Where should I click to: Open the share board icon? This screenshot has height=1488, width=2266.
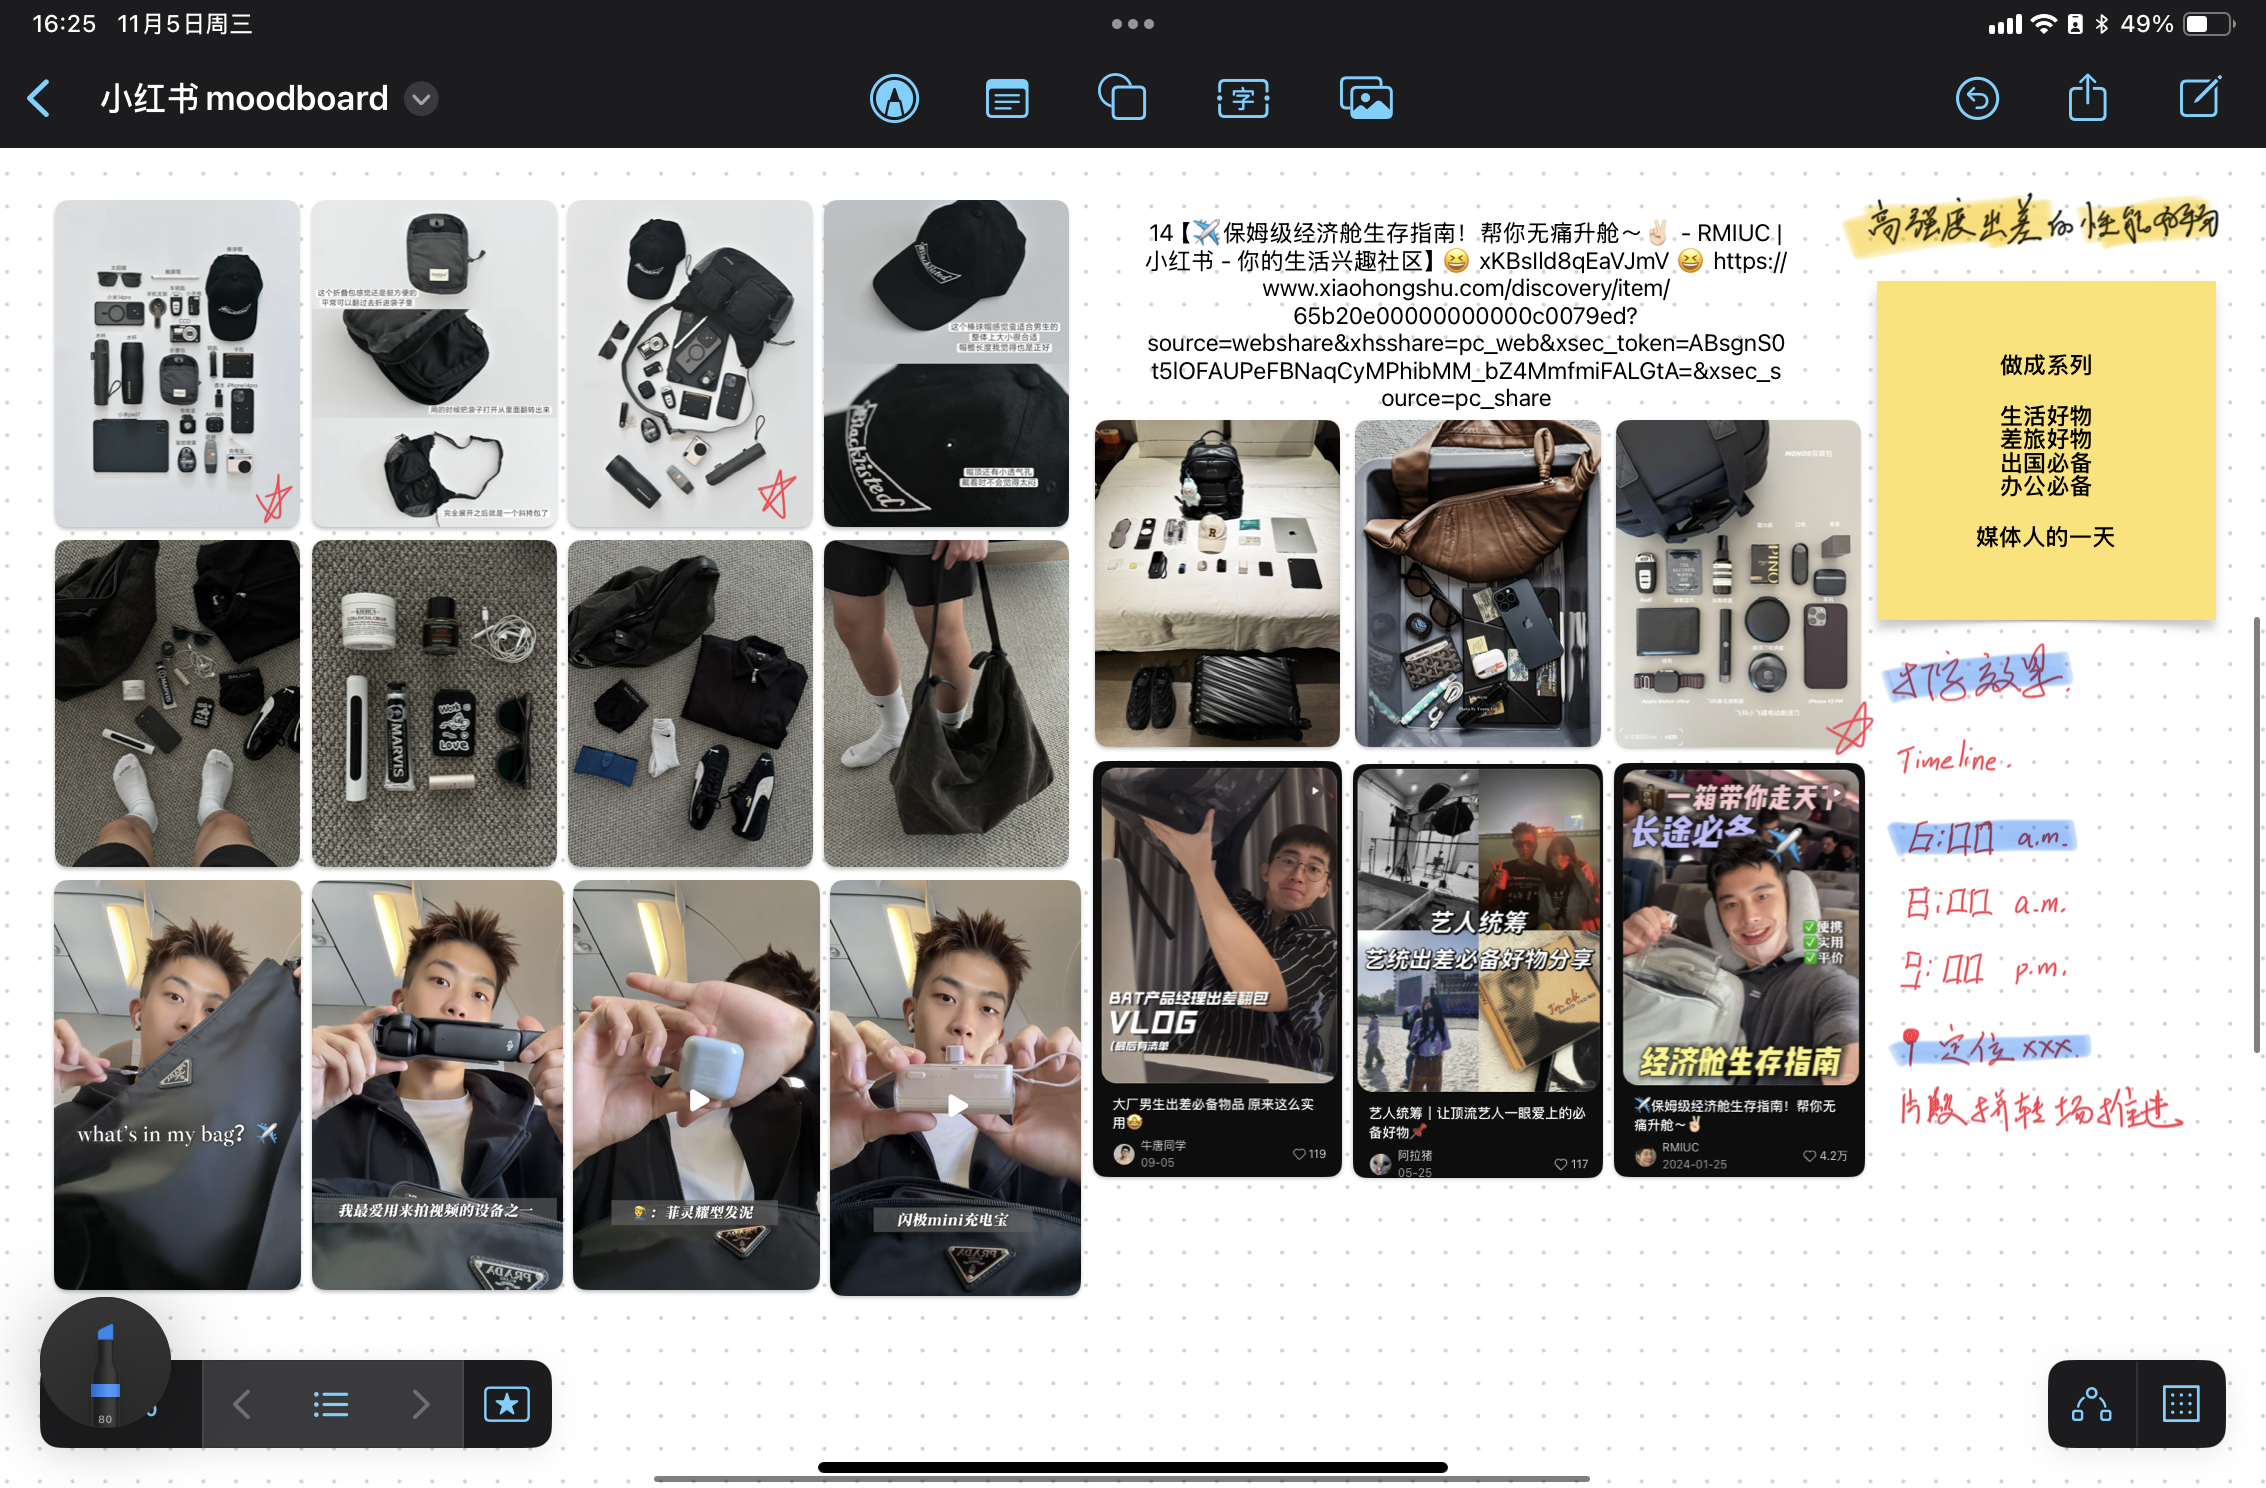2087,99
